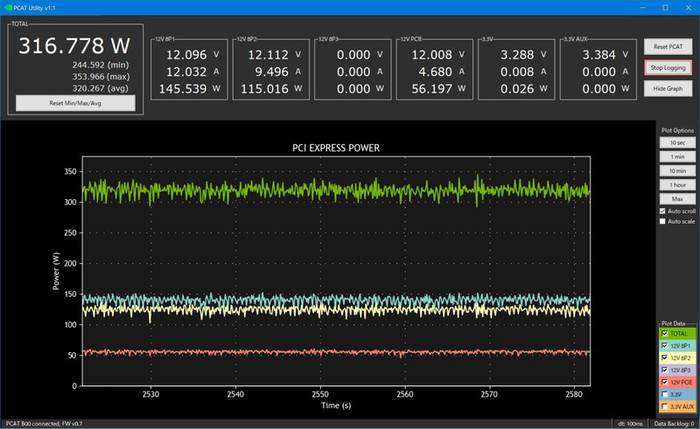
Task: Set plot range to 1 min
Action: pyautogui.click(x=677, y=157)
